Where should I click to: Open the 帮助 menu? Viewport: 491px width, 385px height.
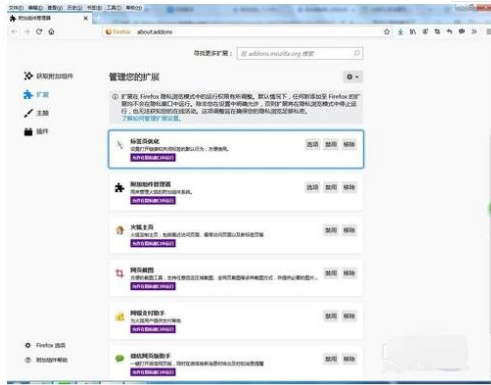pyautogui.click(x=134, y=7)
